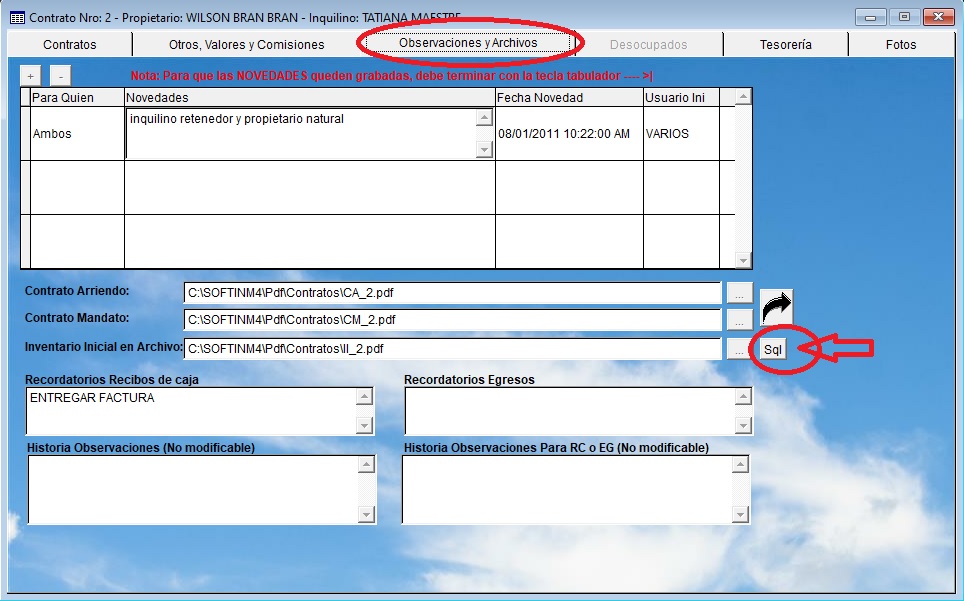Open the Contratos tab
The width and height of the screenshot is (964, 601).
pyautogui.click(x=69, y=45)
